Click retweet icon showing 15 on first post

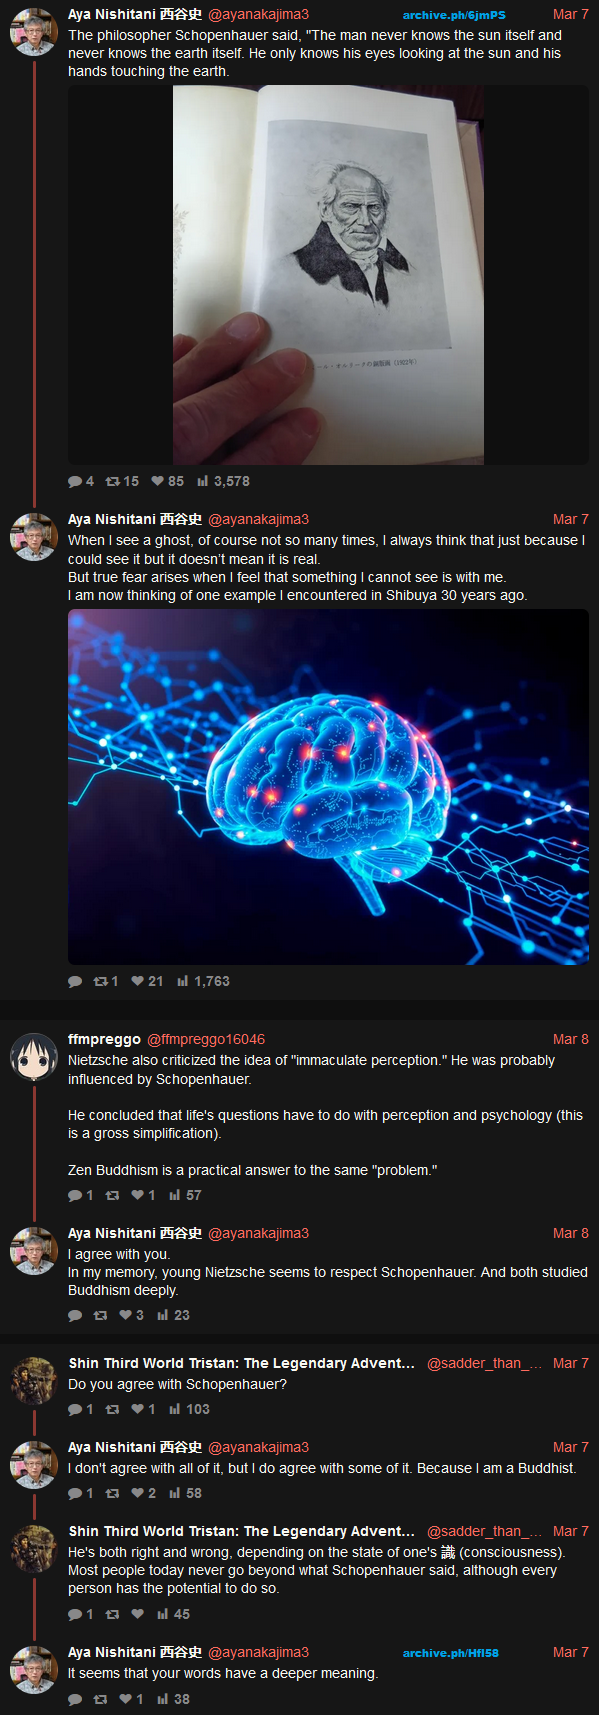click(x=113, y=481)
